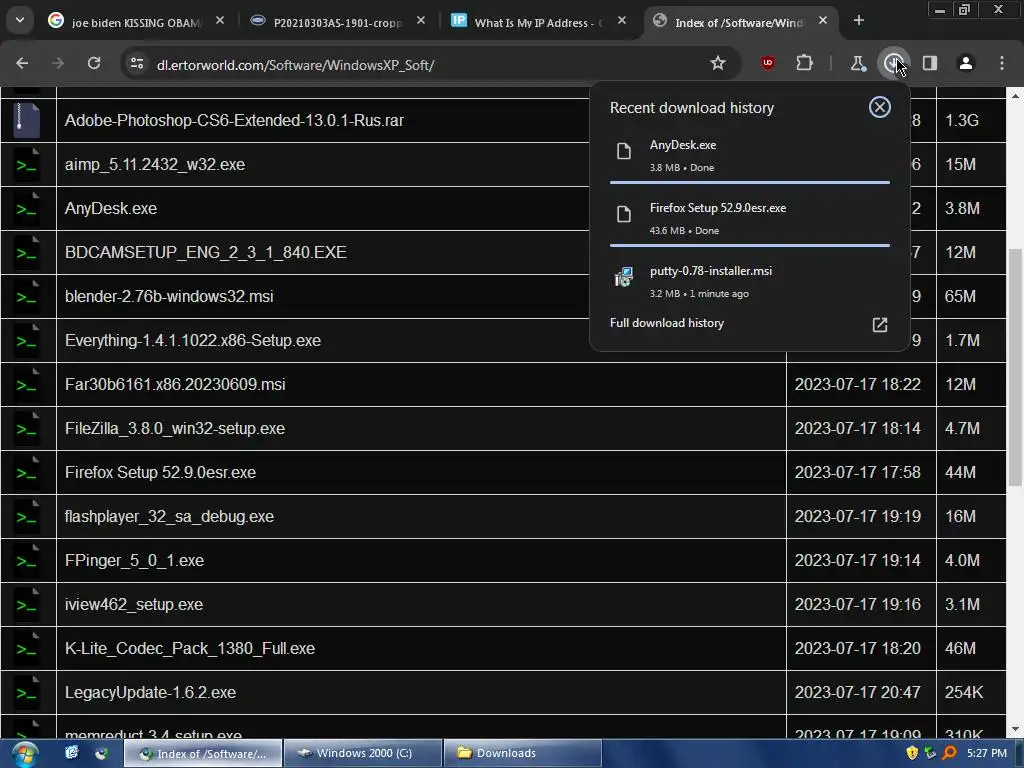
Task: Click the rar archive icon for Photoshop
Action: pyautogui.click(x=27, y=120)
